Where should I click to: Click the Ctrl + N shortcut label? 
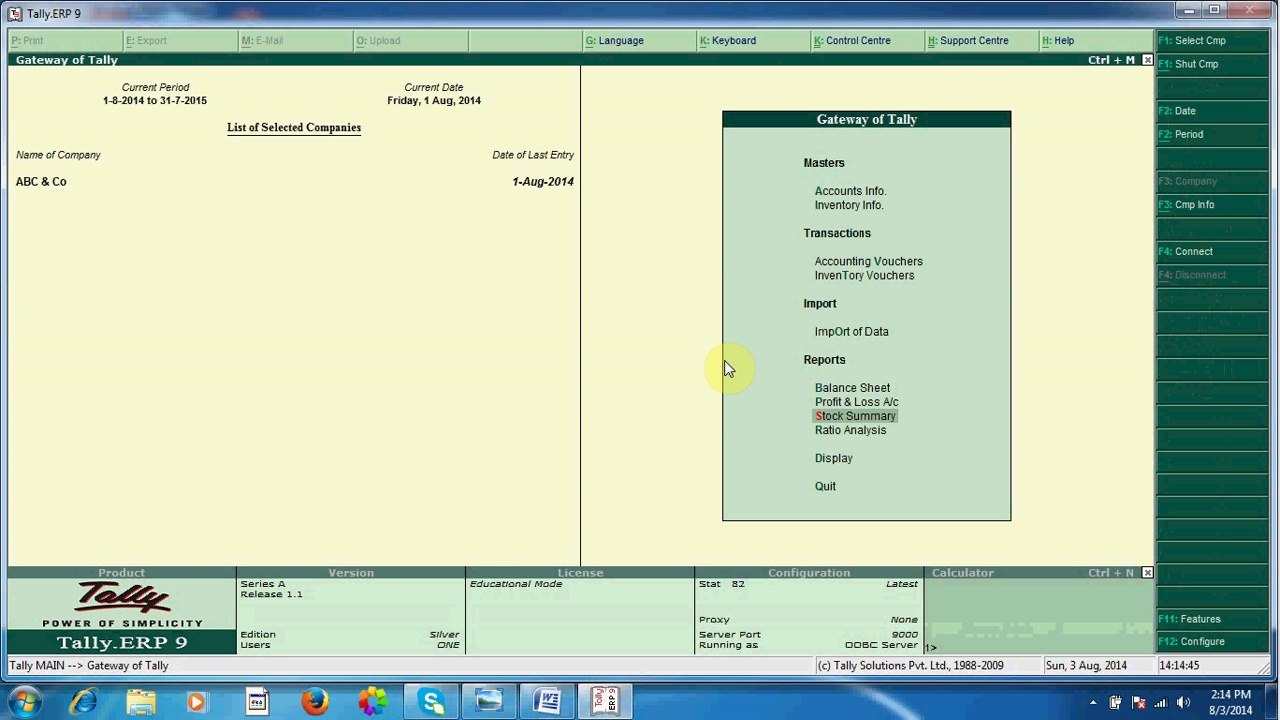pos(1111,573)
